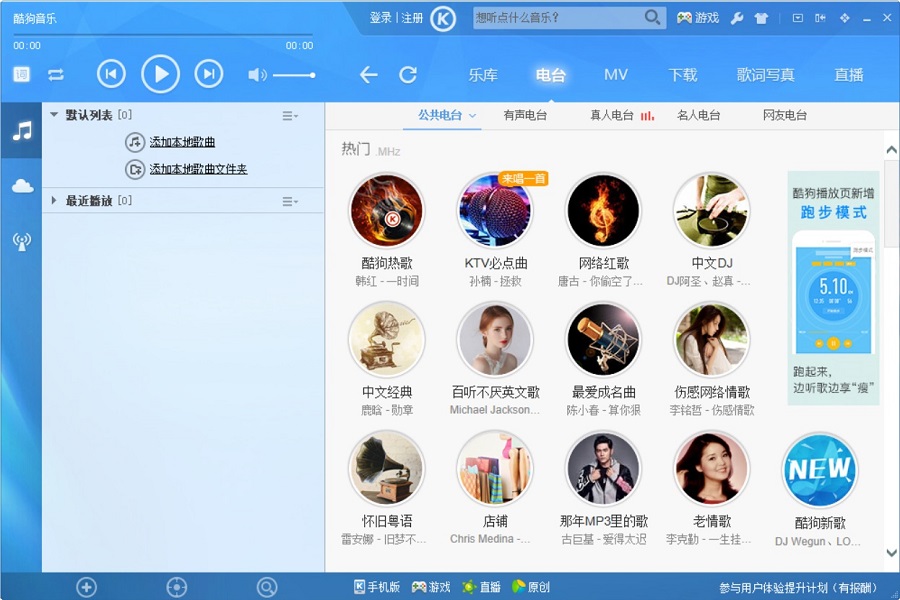Expand the 公共电台 dropdown arrow
900x600 pixels.
pos(472,116)
